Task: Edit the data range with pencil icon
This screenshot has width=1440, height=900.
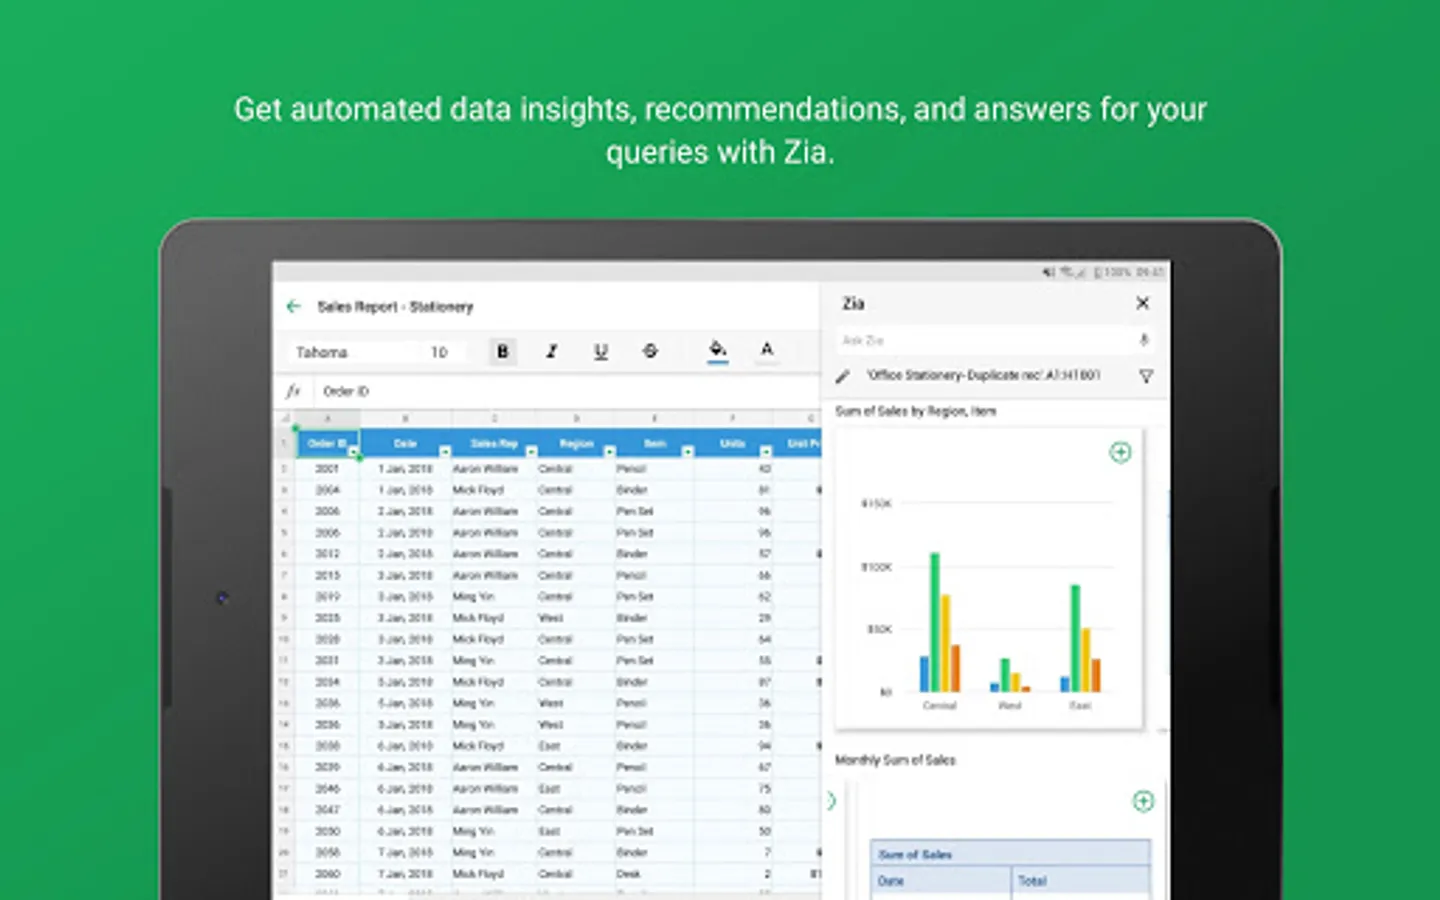Action: click(843, 376)
